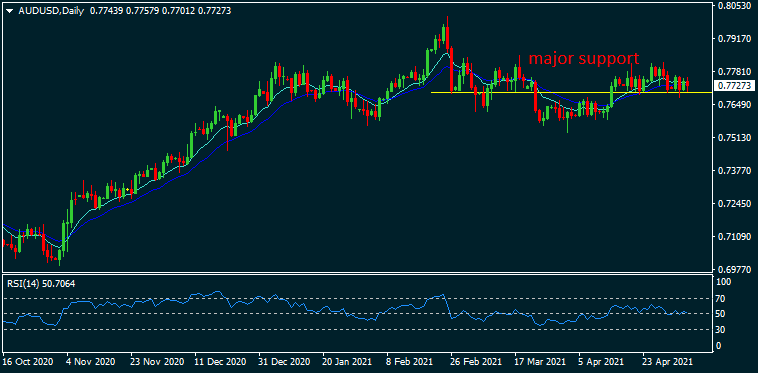Click the RSI(14) 50.7064 indicator label
The width and height of the screenshot is (758, 373).
pyautogui.click(x=41, y=284)
